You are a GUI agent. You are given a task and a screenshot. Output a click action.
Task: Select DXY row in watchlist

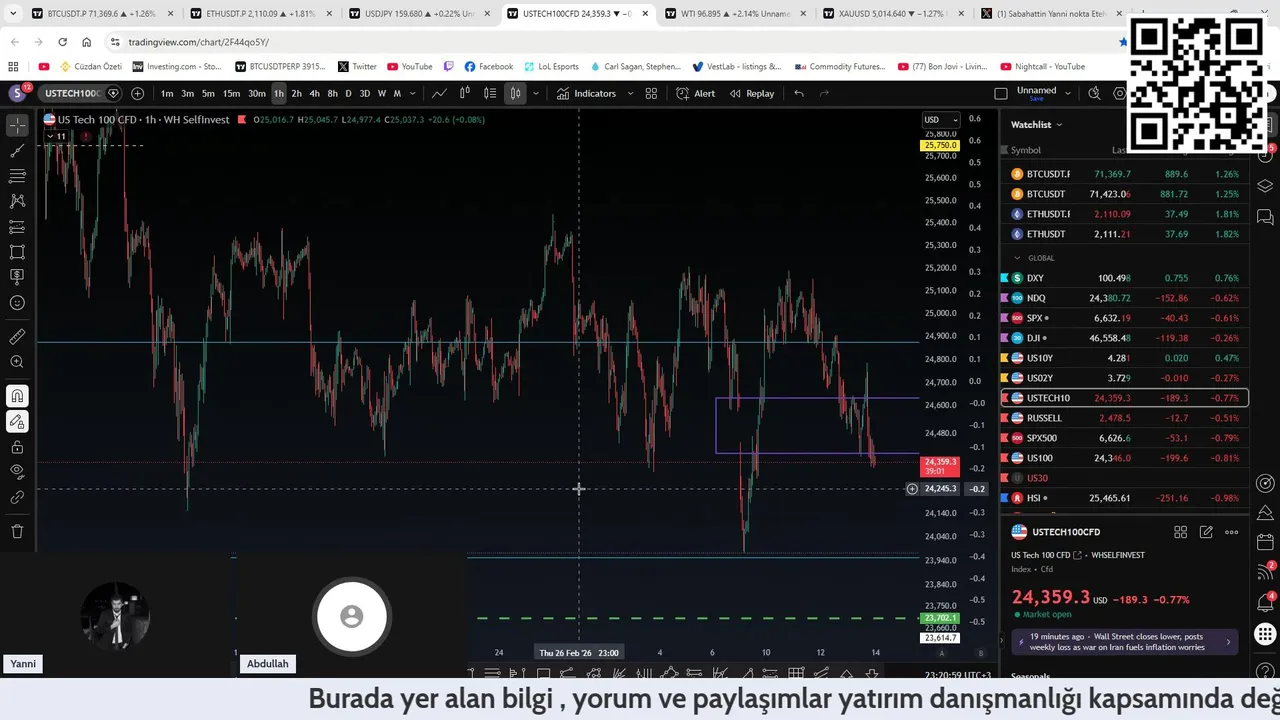pos(1125,278)
